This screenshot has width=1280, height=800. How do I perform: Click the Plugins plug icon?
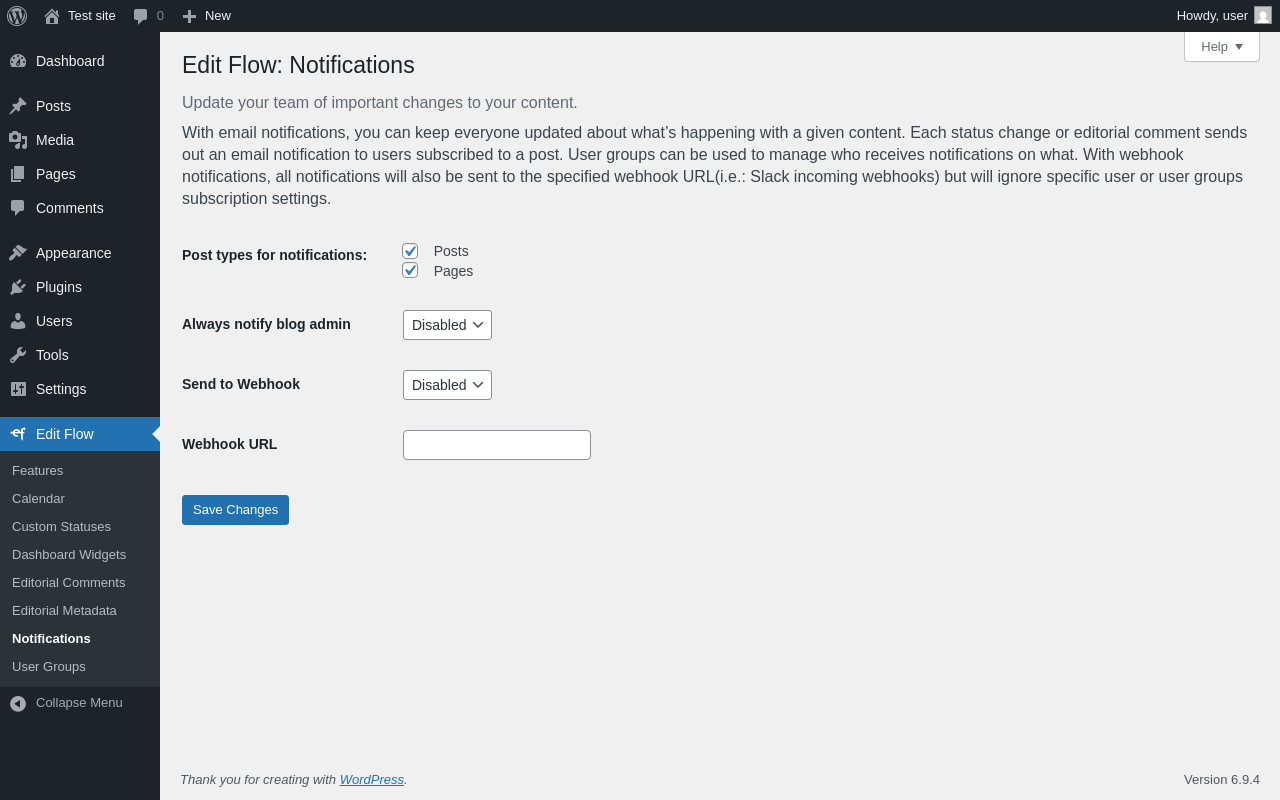tap(18, 287)
